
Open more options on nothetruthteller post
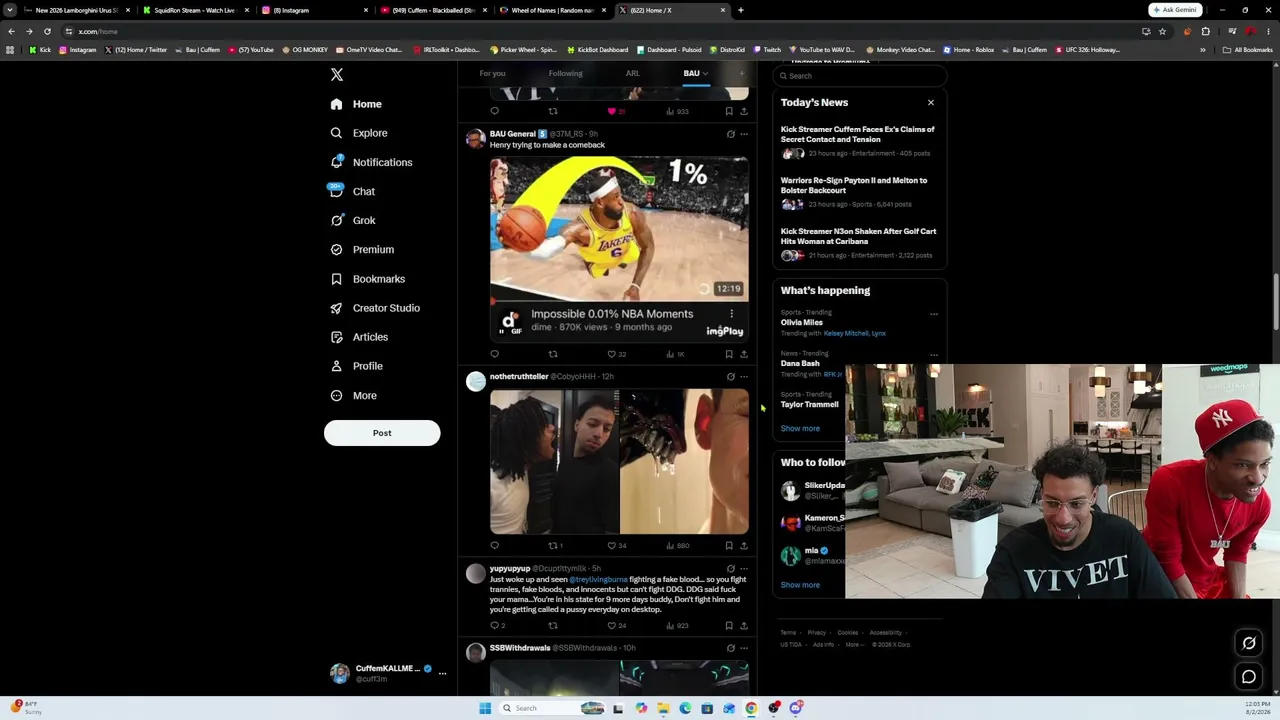pyautogui.click(x=744, y=377)
